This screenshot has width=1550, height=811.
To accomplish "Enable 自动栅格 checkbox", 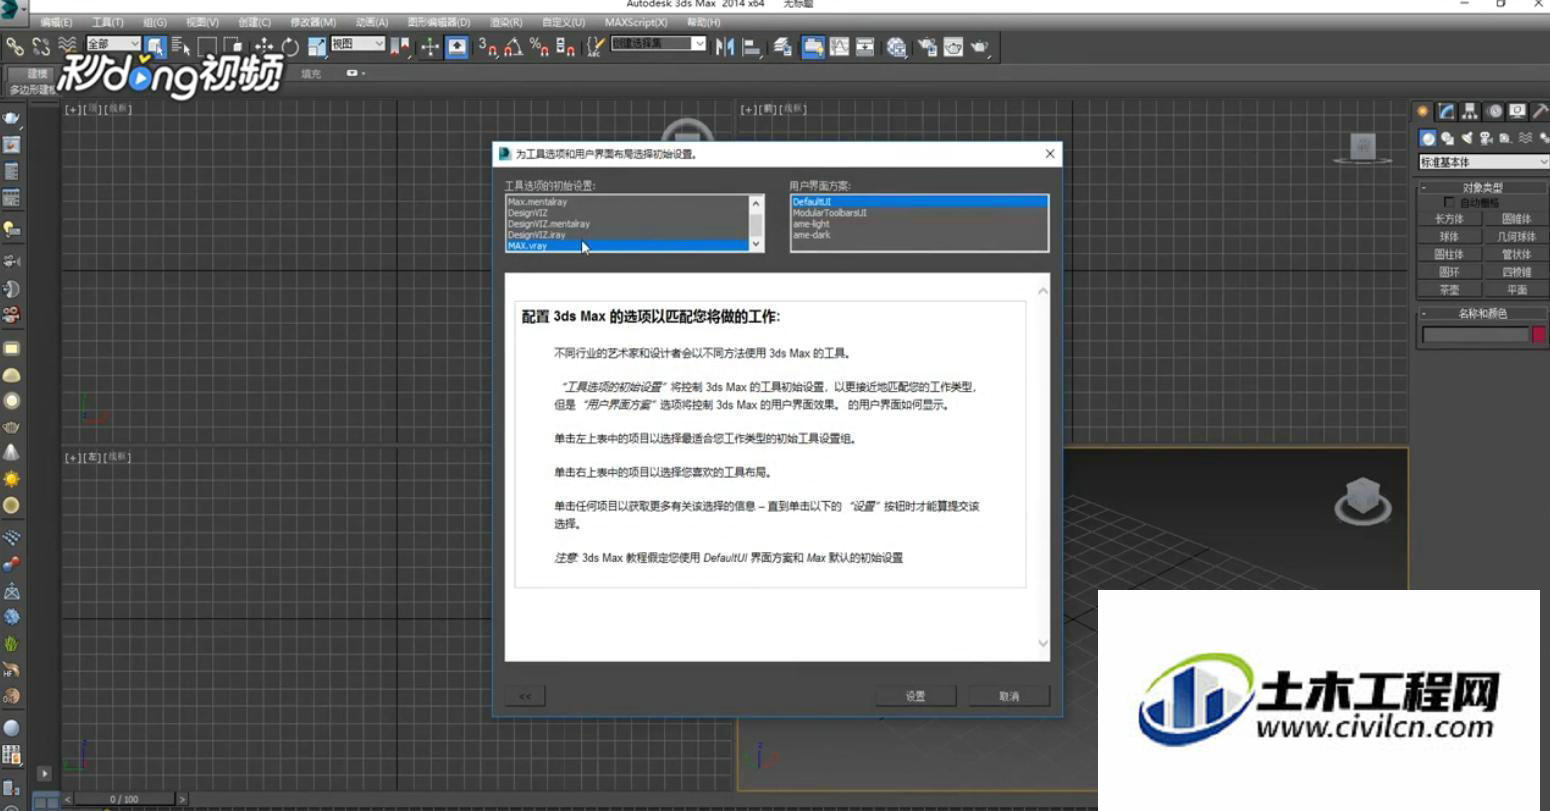I will (x=1449, y=202).
